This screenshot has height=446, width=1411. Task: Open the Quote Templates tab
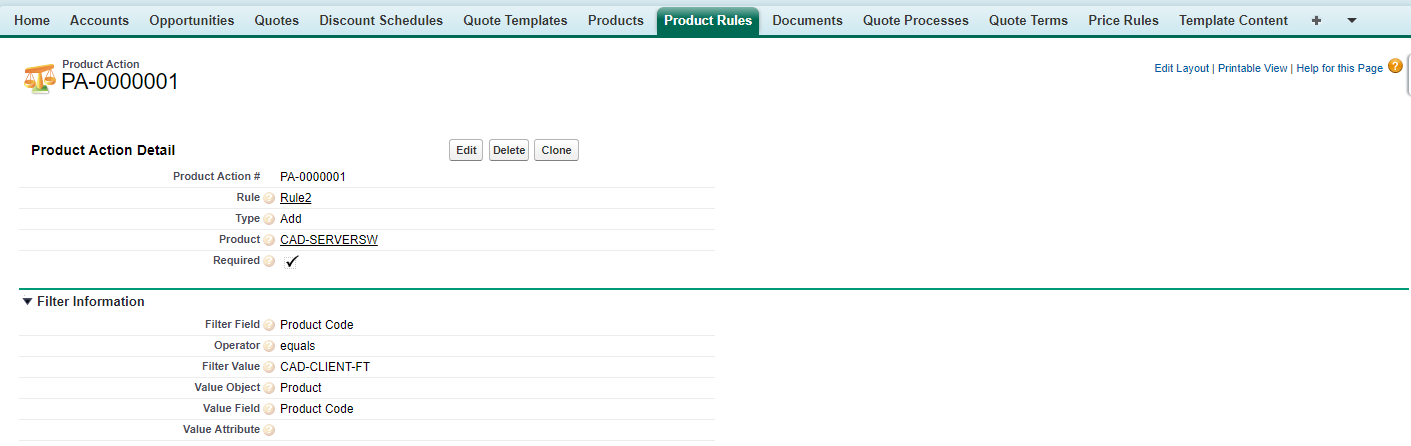tap(515, 20)
